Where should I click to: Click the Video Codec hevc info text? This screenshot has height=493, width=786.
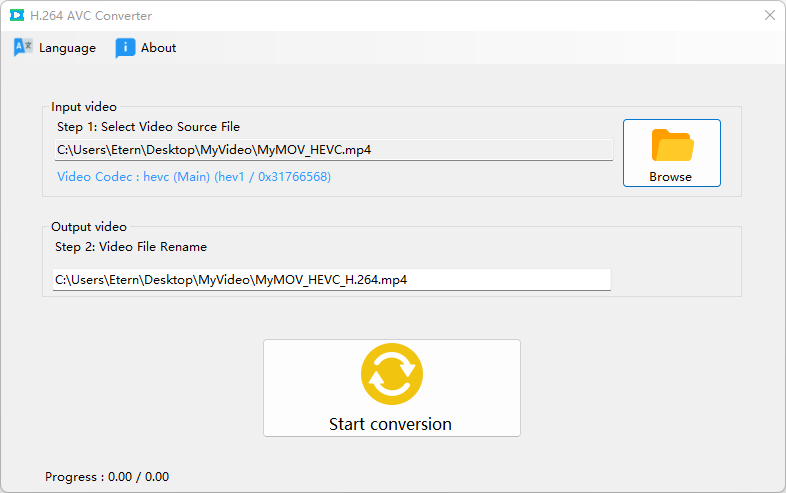pos(194,177)
